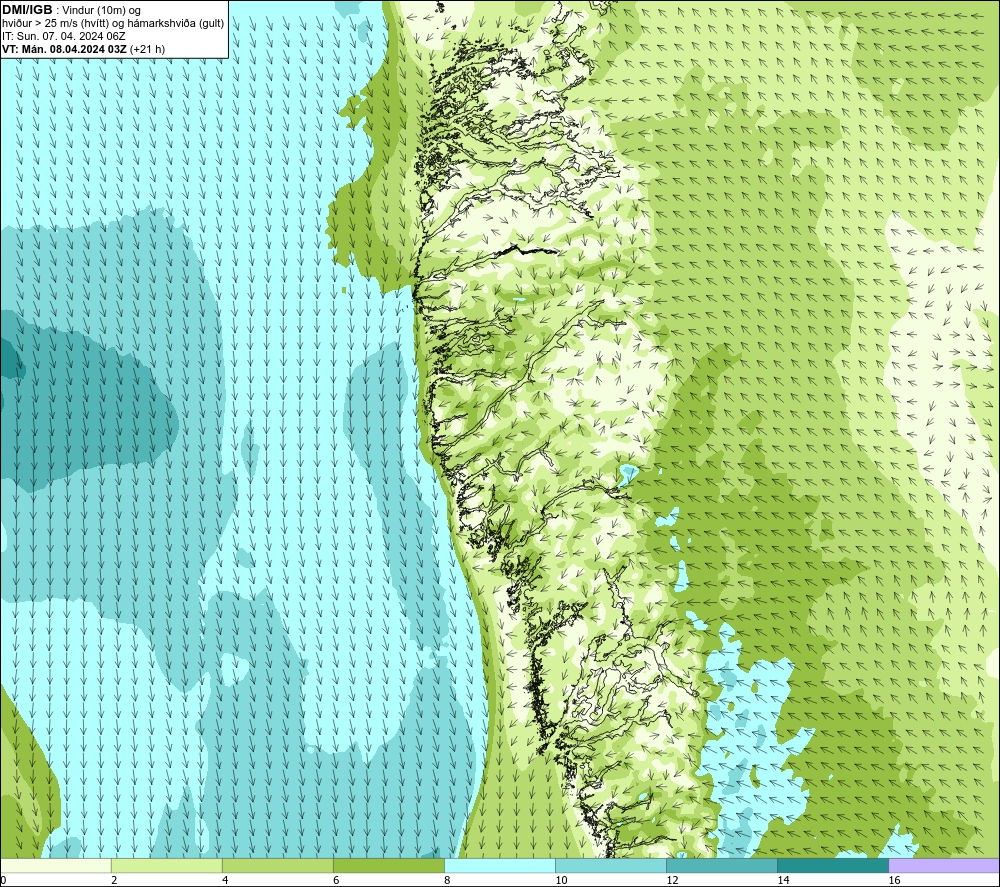This screenshot has height=887, width=1000.
Task: Click the 10–12 m/s turquoise swatch
Action: (611, 866)
